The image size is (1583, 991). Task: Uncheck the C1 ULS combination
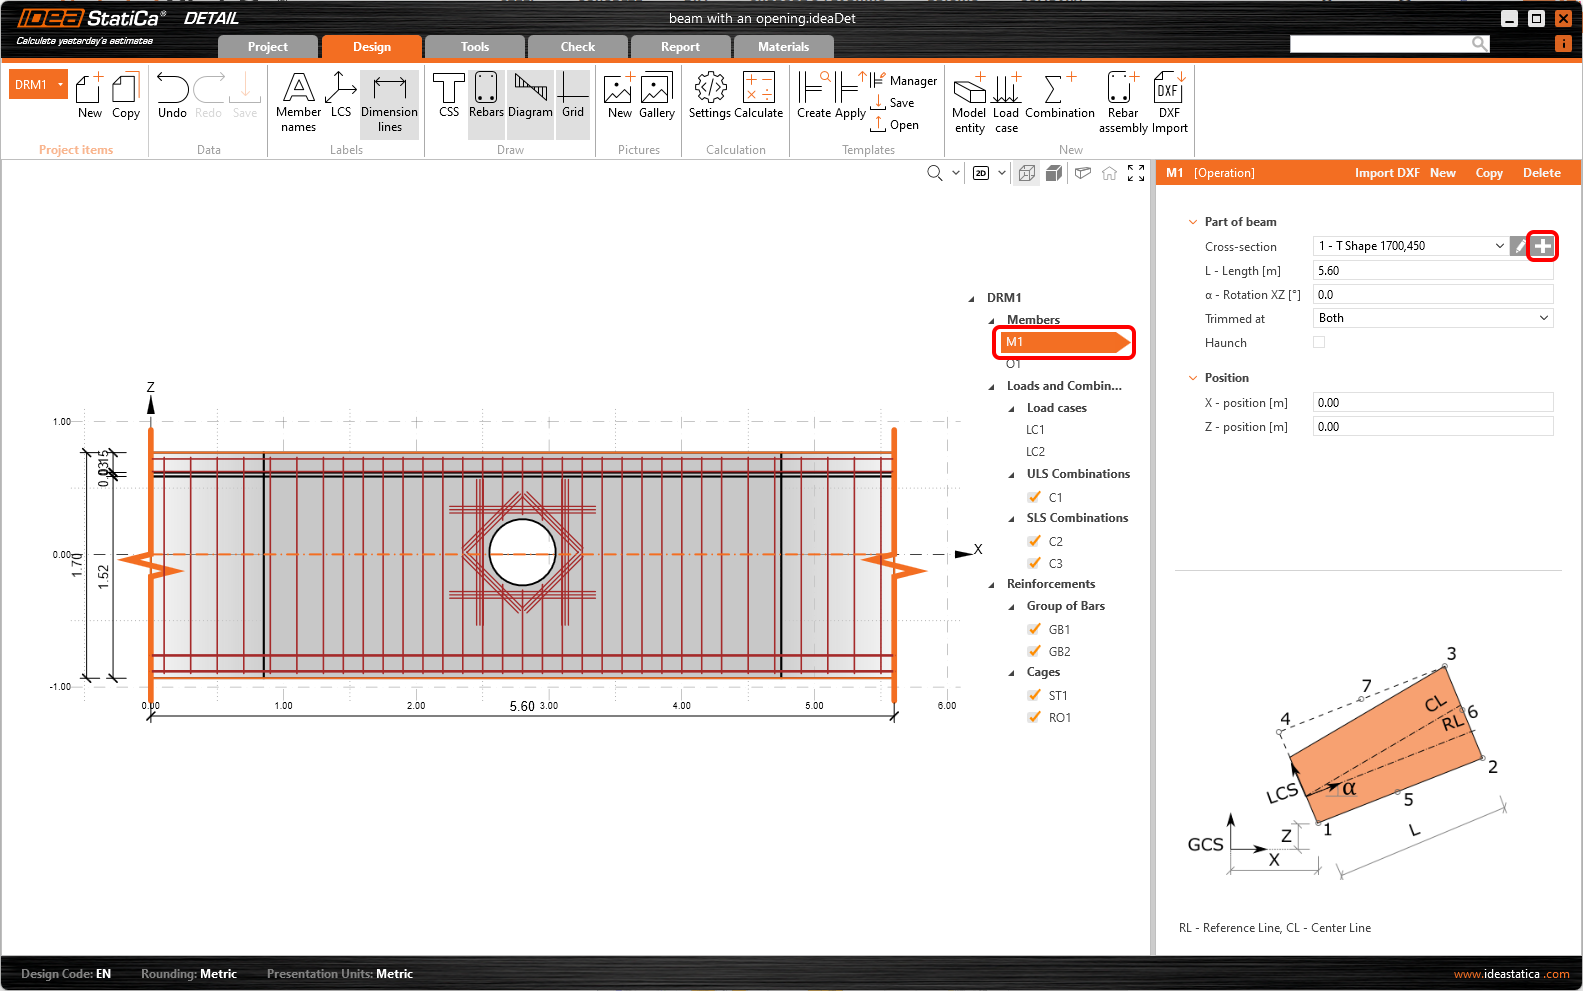(x=1035, y=497)
